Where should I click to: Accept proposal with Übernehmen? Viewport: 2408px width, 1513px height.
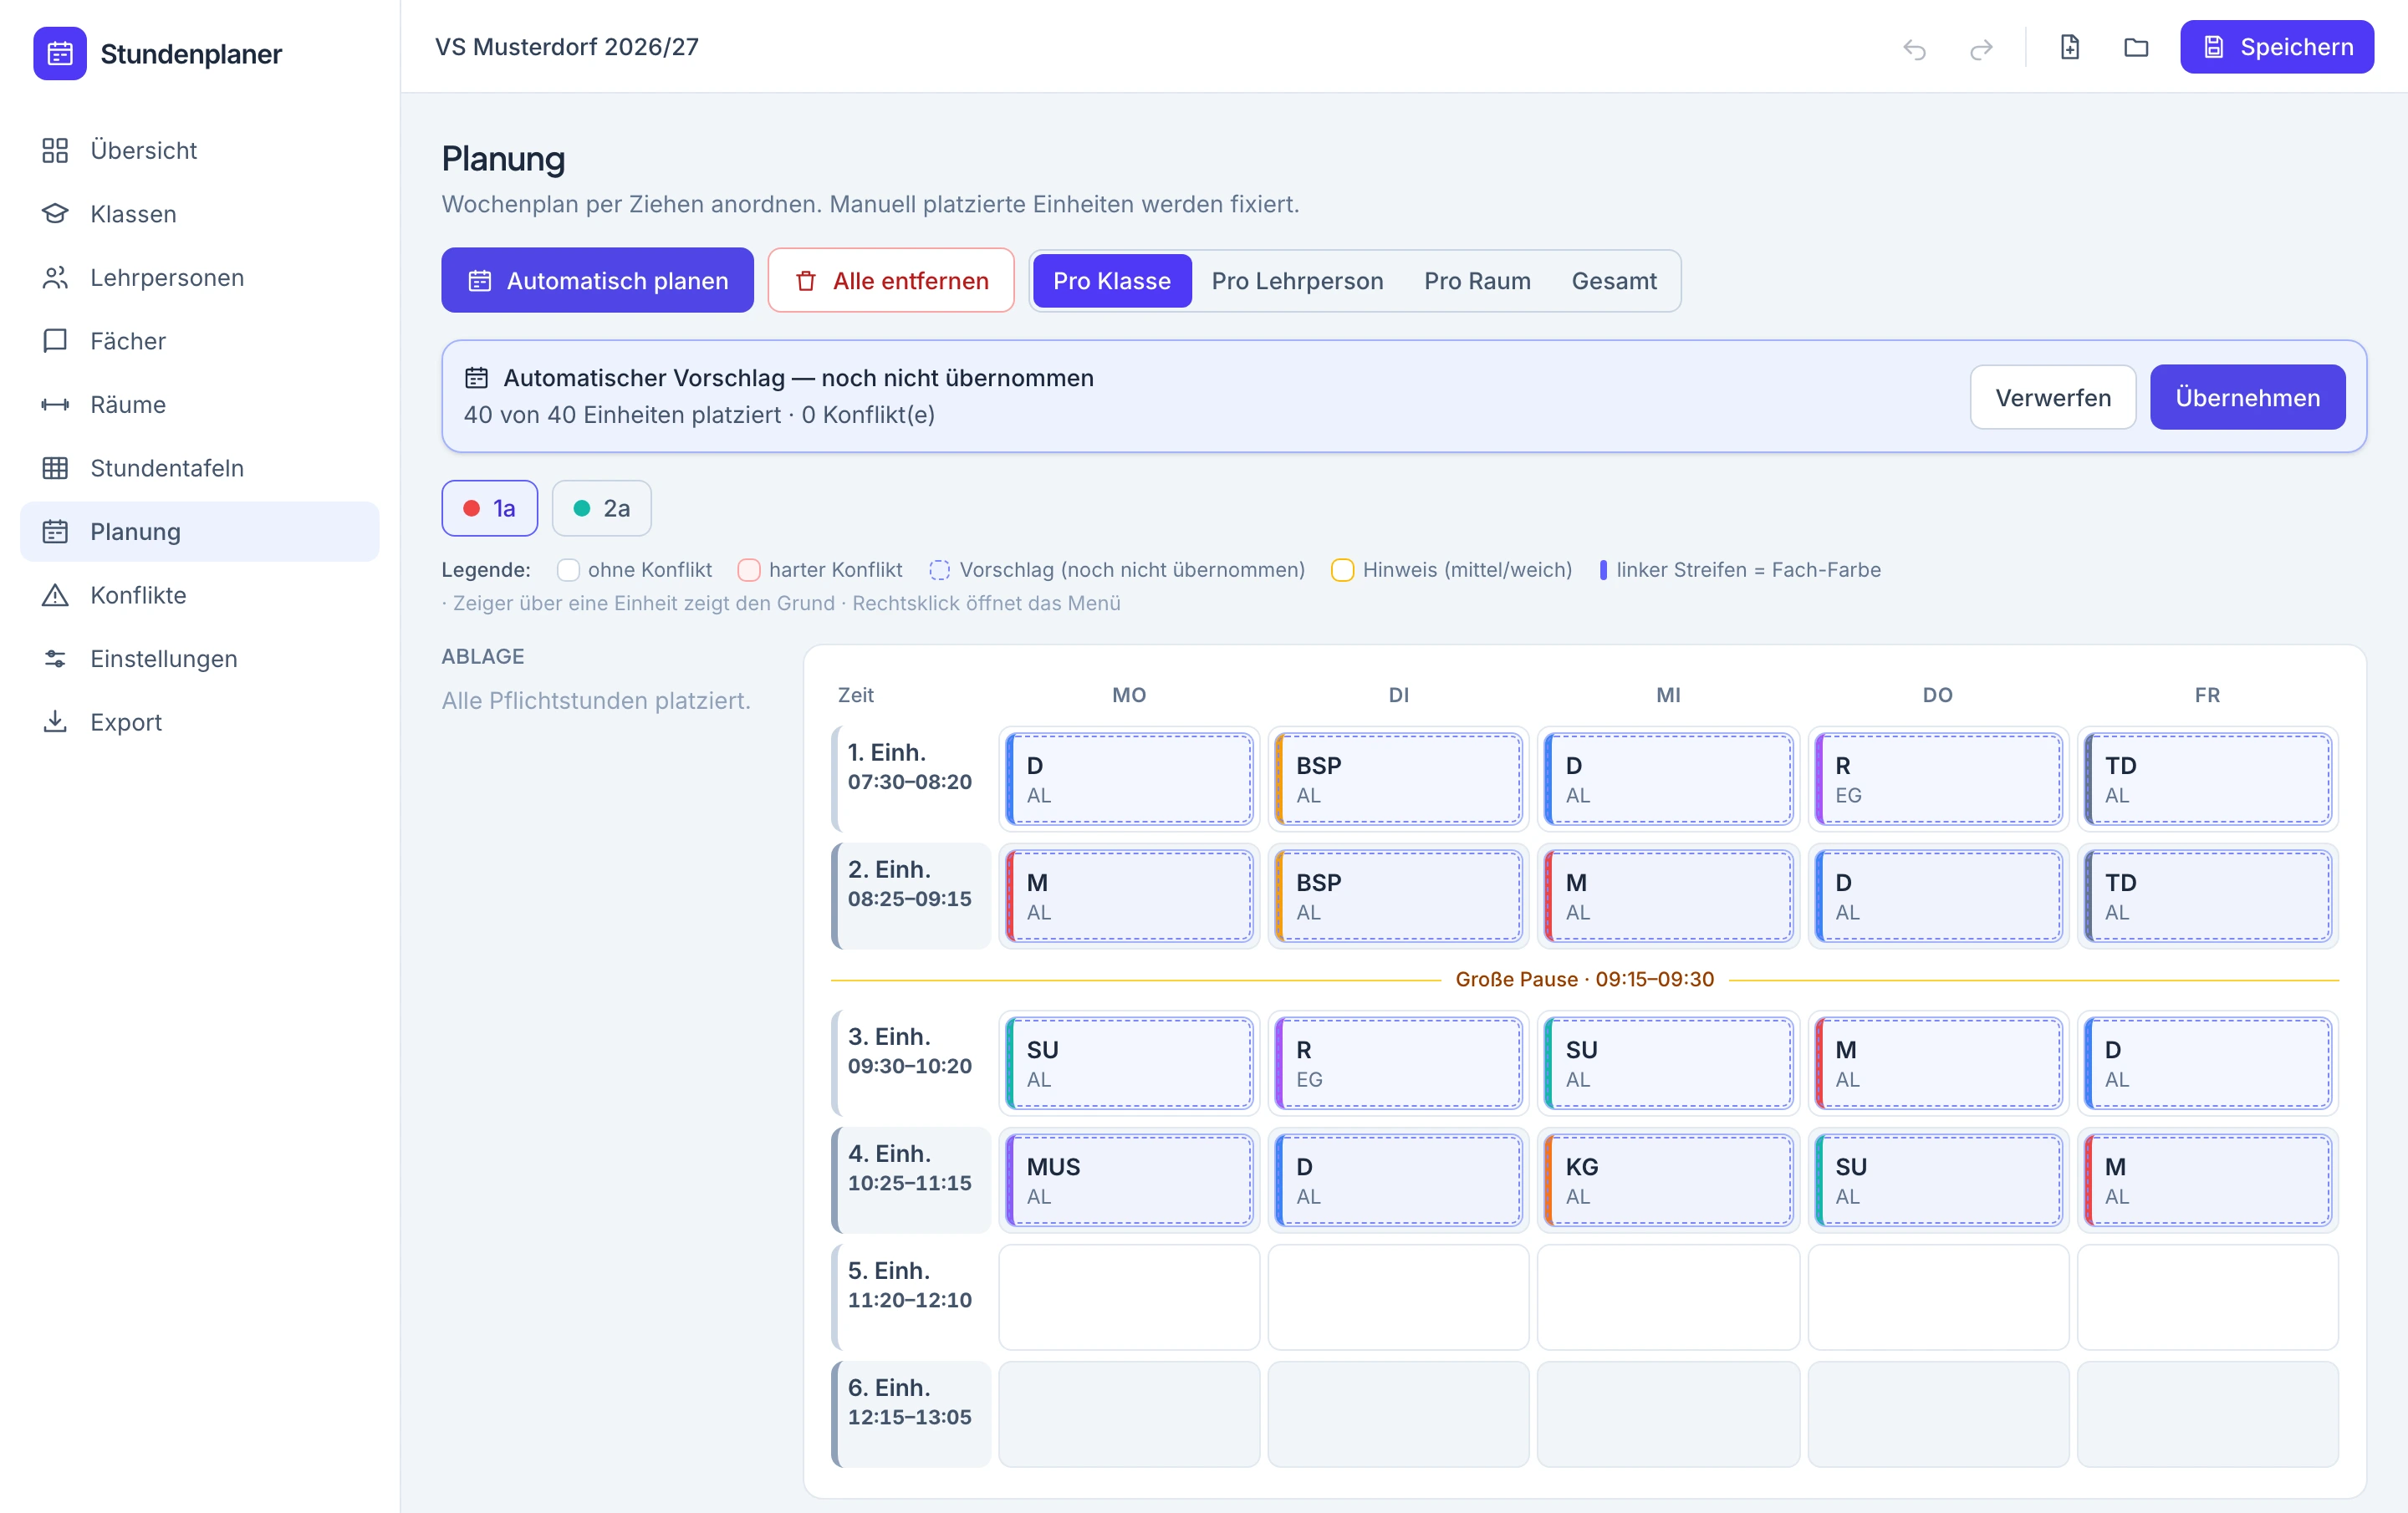tap(2247, 397)
